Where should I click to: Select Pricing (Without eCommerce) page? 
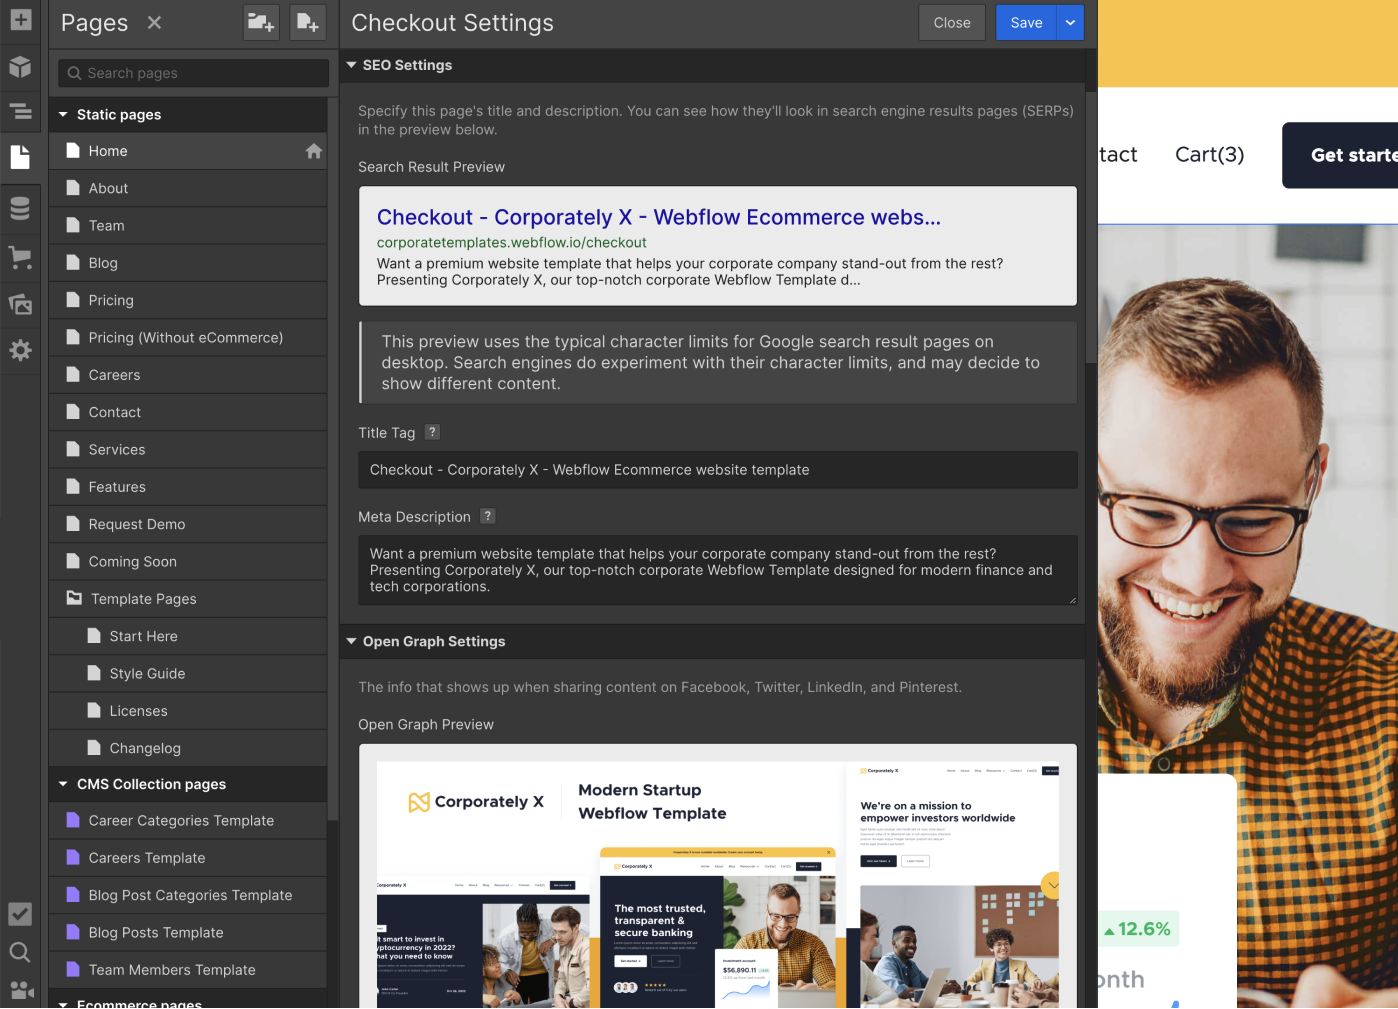[188, 338]
